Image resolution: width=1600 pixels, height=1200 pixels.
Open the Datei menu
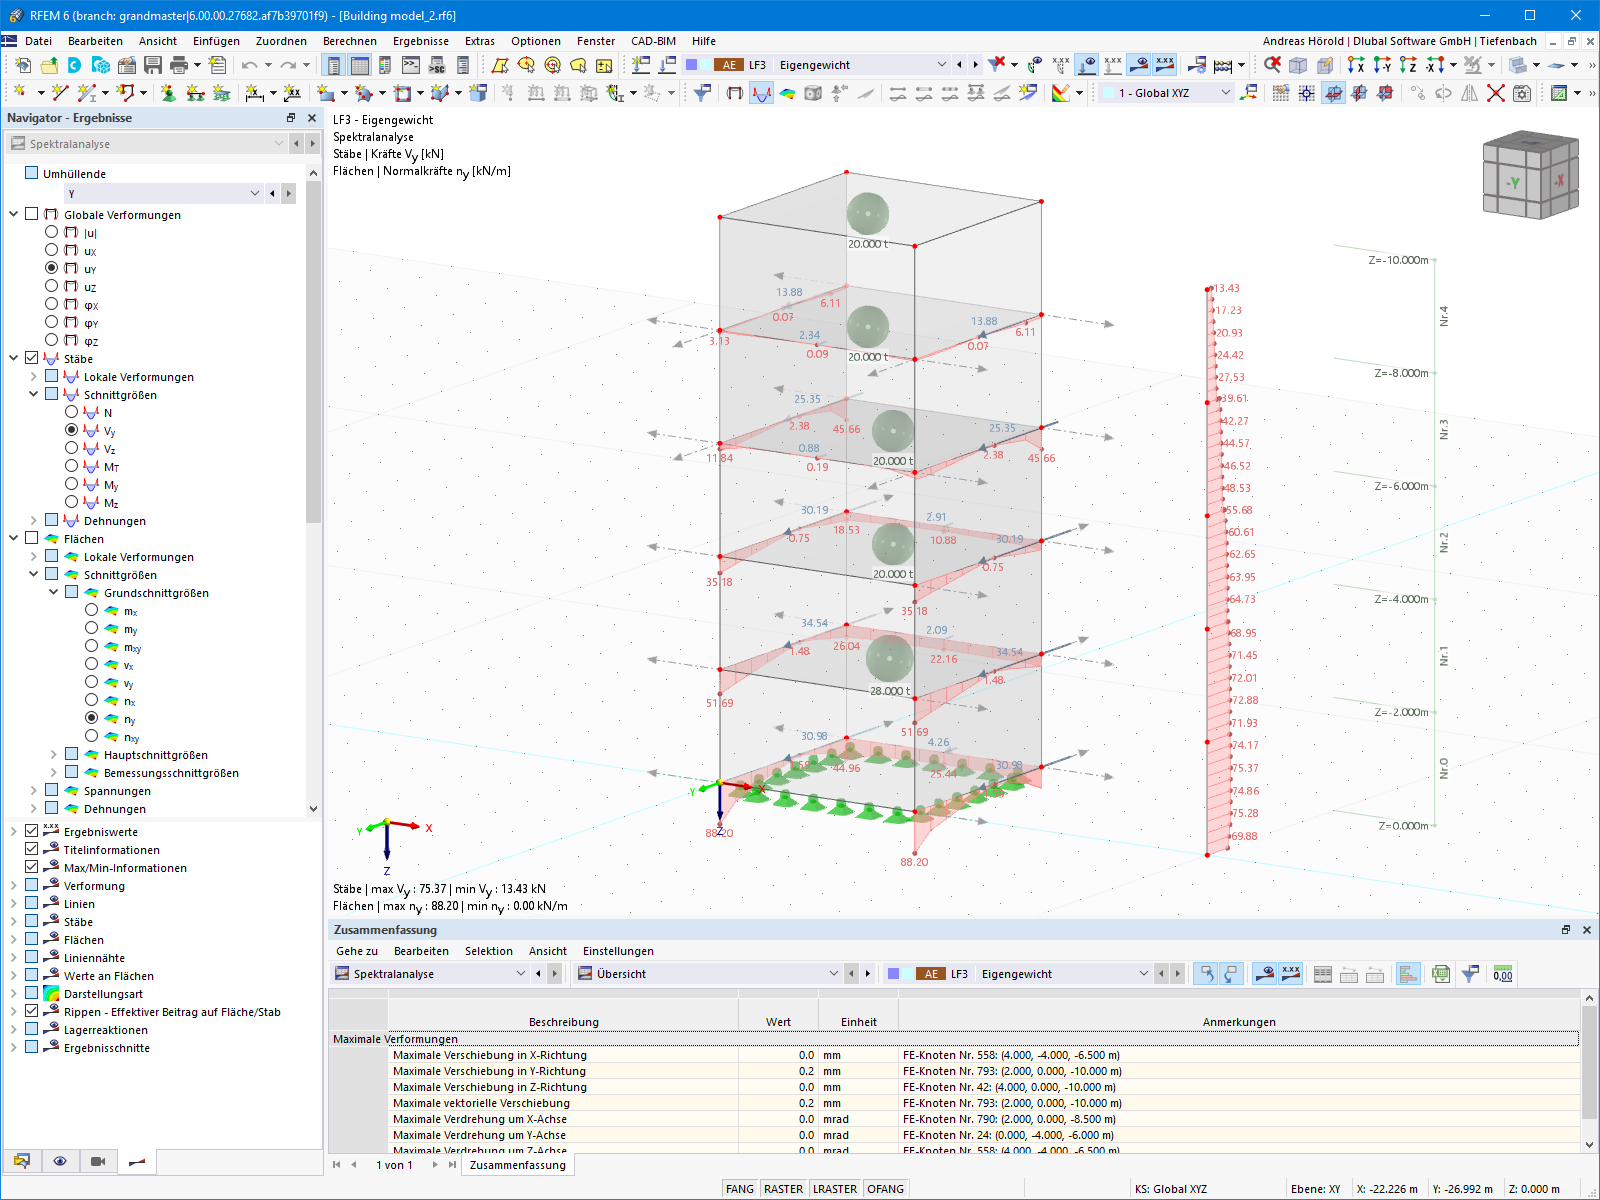click(x=39, y=41)
